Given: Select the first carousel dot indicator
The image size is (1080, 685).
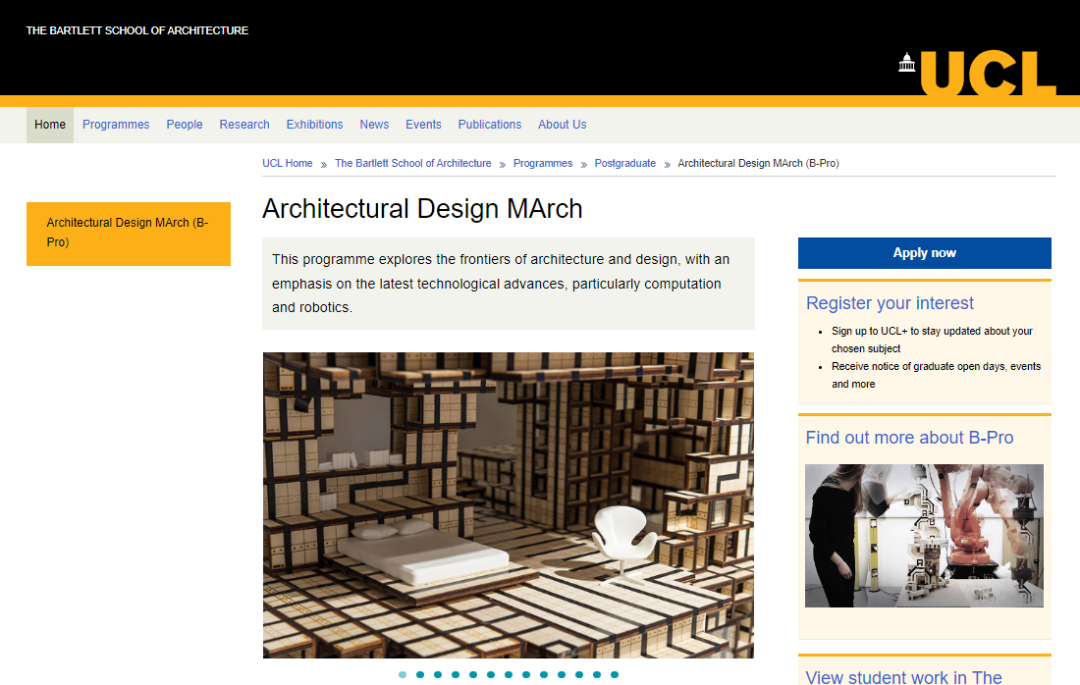Looking at the screenshot, I should [403, 675].
